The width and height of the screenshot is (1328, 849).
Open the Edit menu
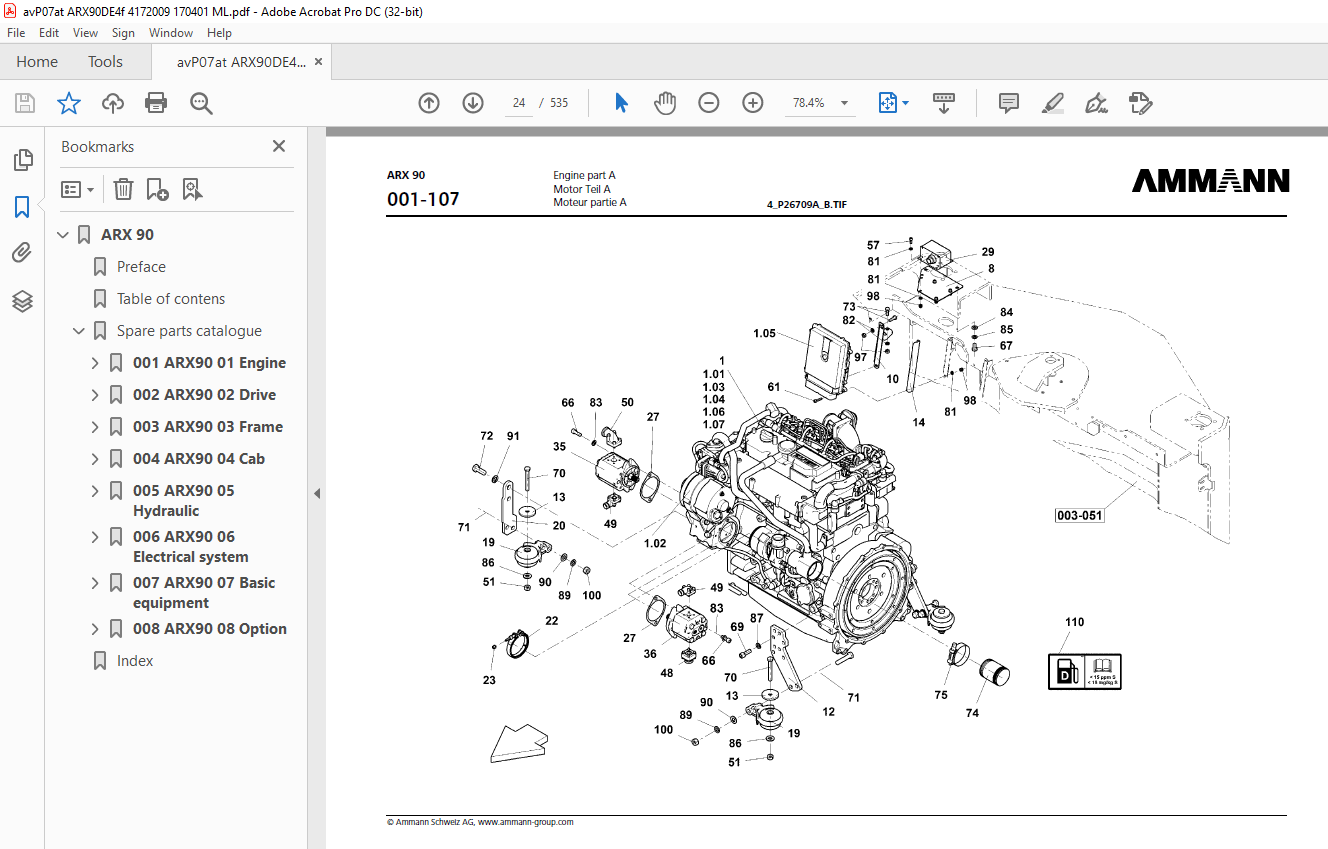[49, 33]
